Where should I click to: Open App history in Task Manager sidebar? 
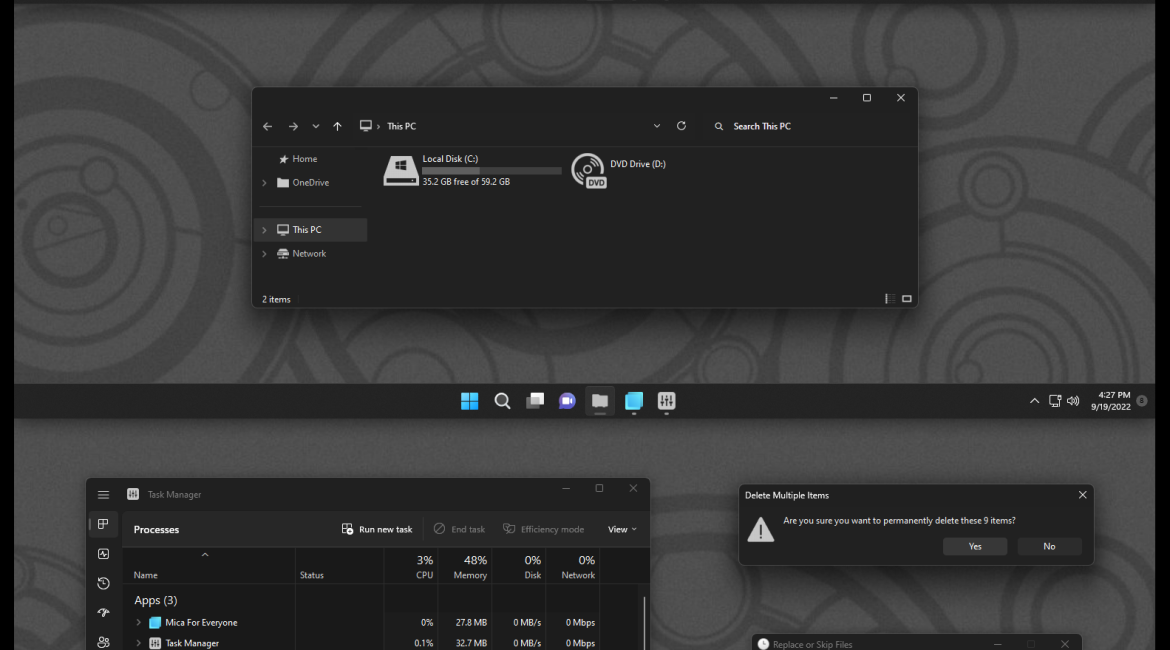point(103,583)
